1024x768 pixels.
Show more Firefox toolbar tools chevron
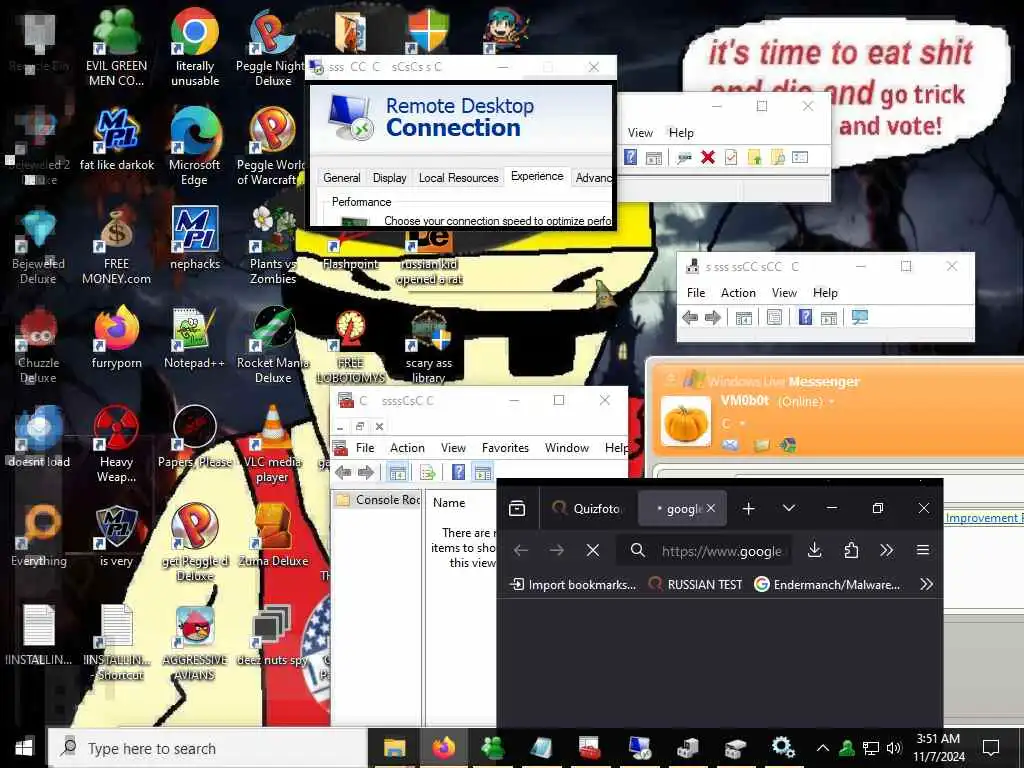point(886,551)
